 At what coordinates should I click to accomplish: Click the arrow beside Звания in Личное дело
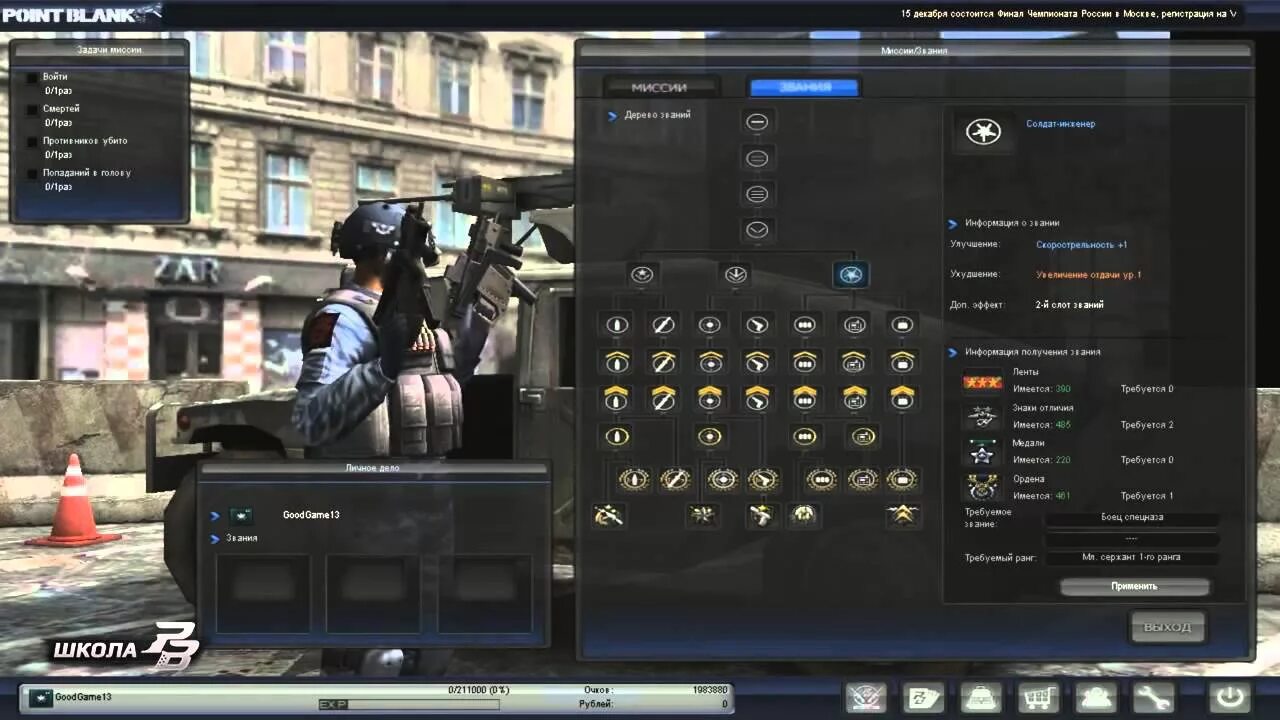215,539
